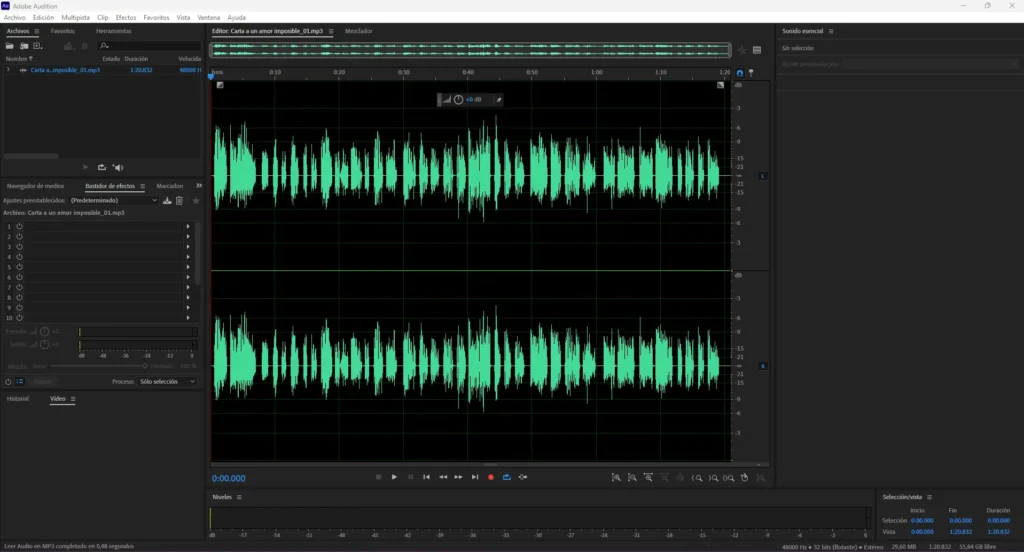Switch to the Historial tab
This screenshot has height=552, width=1024.
(x=18, y=398)
